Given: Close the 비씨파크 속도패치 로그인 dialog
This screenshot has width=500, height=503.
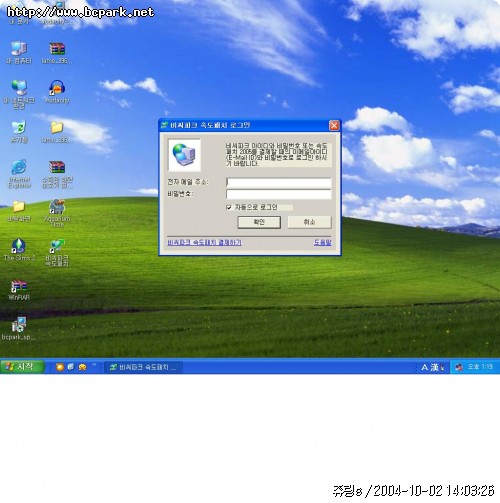Looking at the screenshot, I should (x=334, y=125).
